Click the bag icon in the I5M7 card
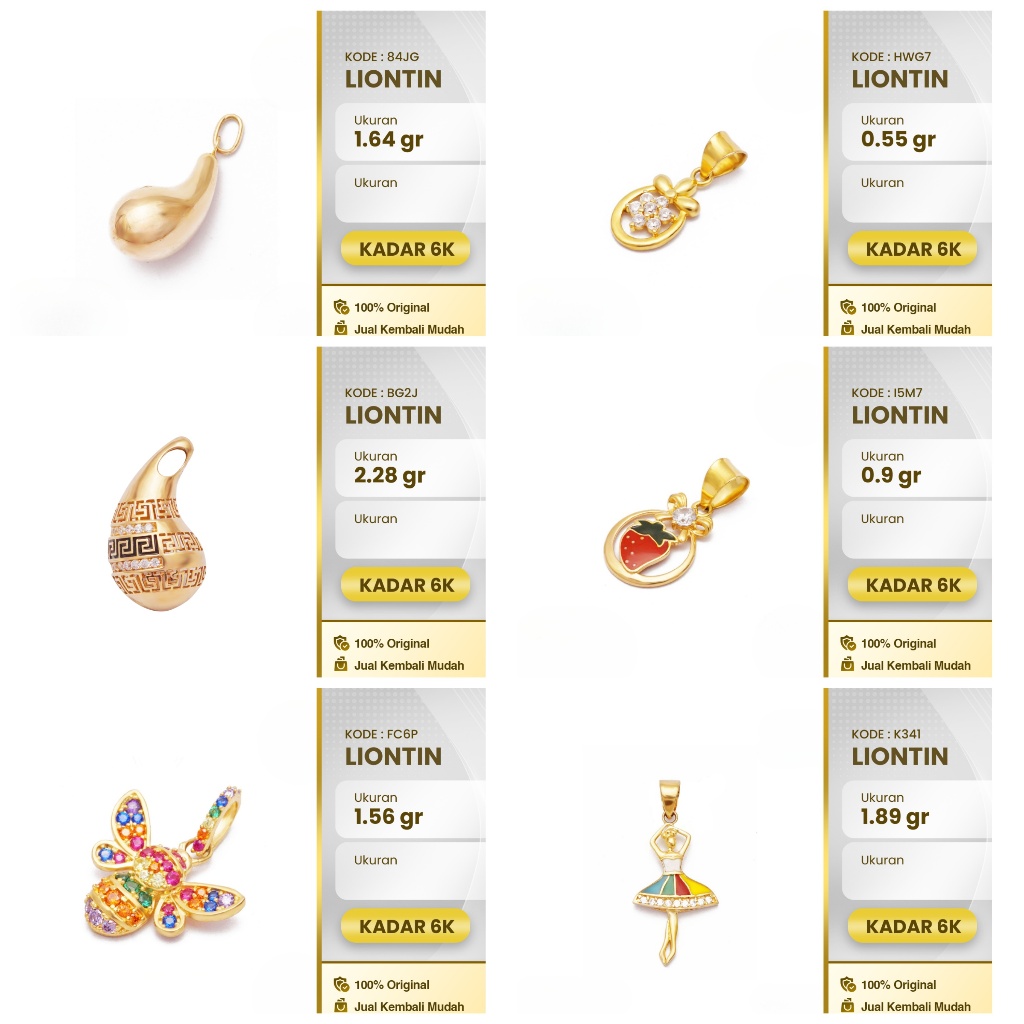The height and width of the screenshot is (1024, 1024). tap(848, 665)
